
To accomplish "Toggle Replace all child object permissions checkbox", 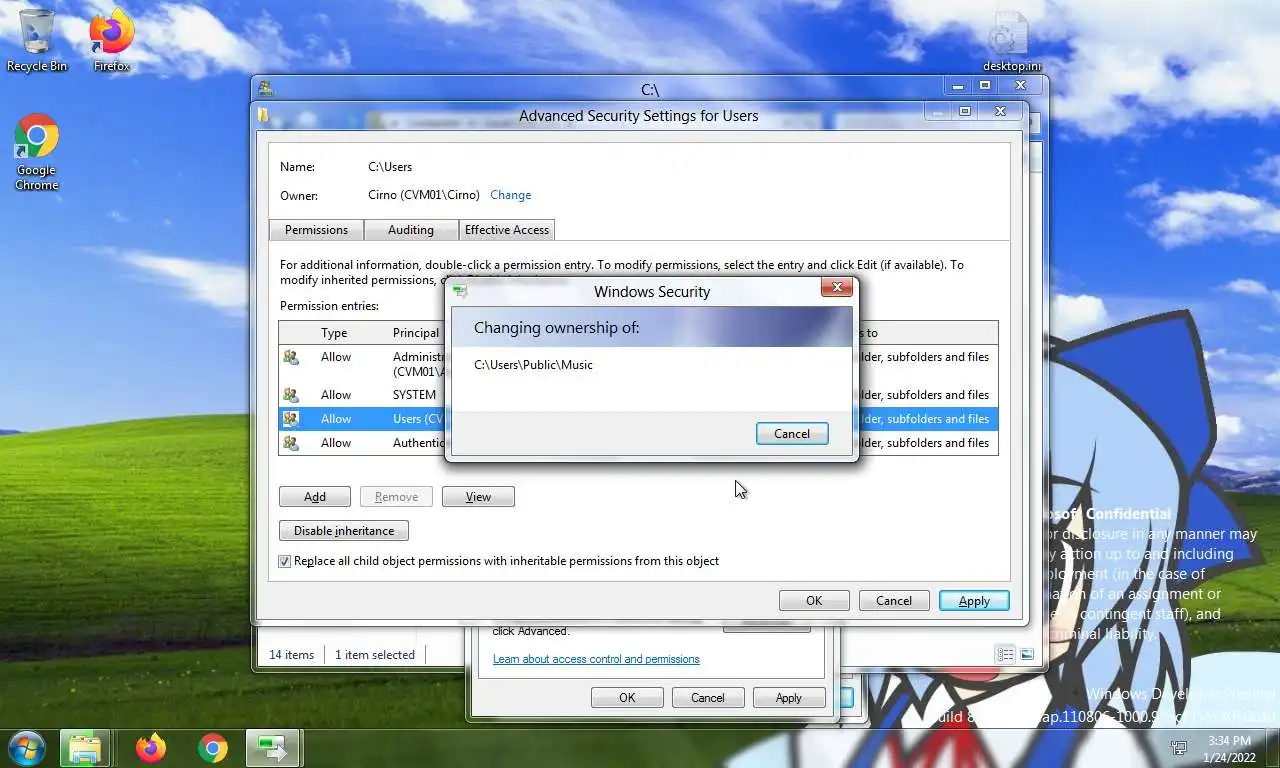I will 285,561.
